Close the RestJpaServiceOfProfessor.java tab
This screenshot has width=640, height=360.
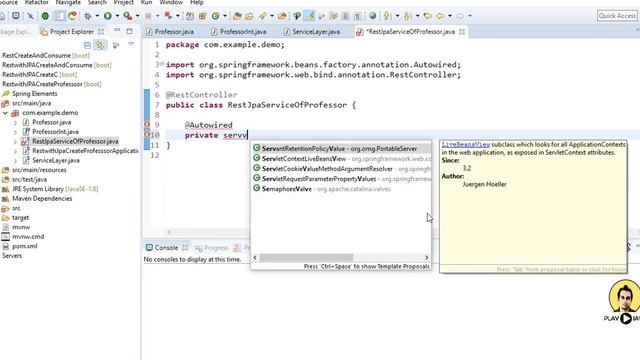[x=462, y=31]
